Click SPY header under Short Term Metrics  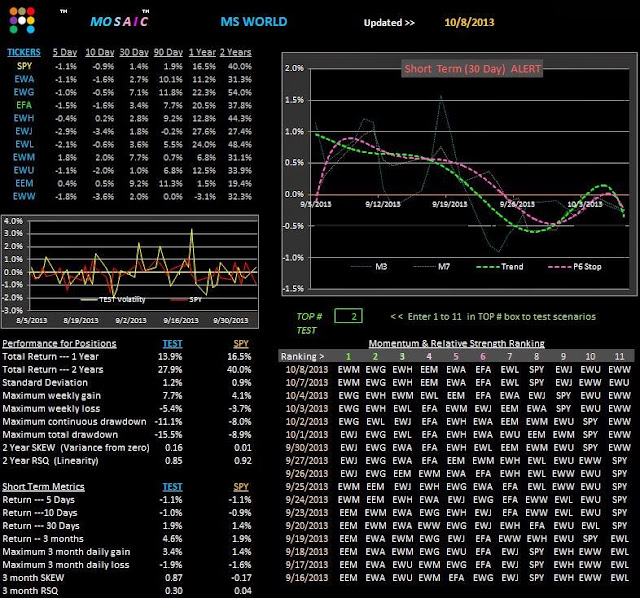241,487
